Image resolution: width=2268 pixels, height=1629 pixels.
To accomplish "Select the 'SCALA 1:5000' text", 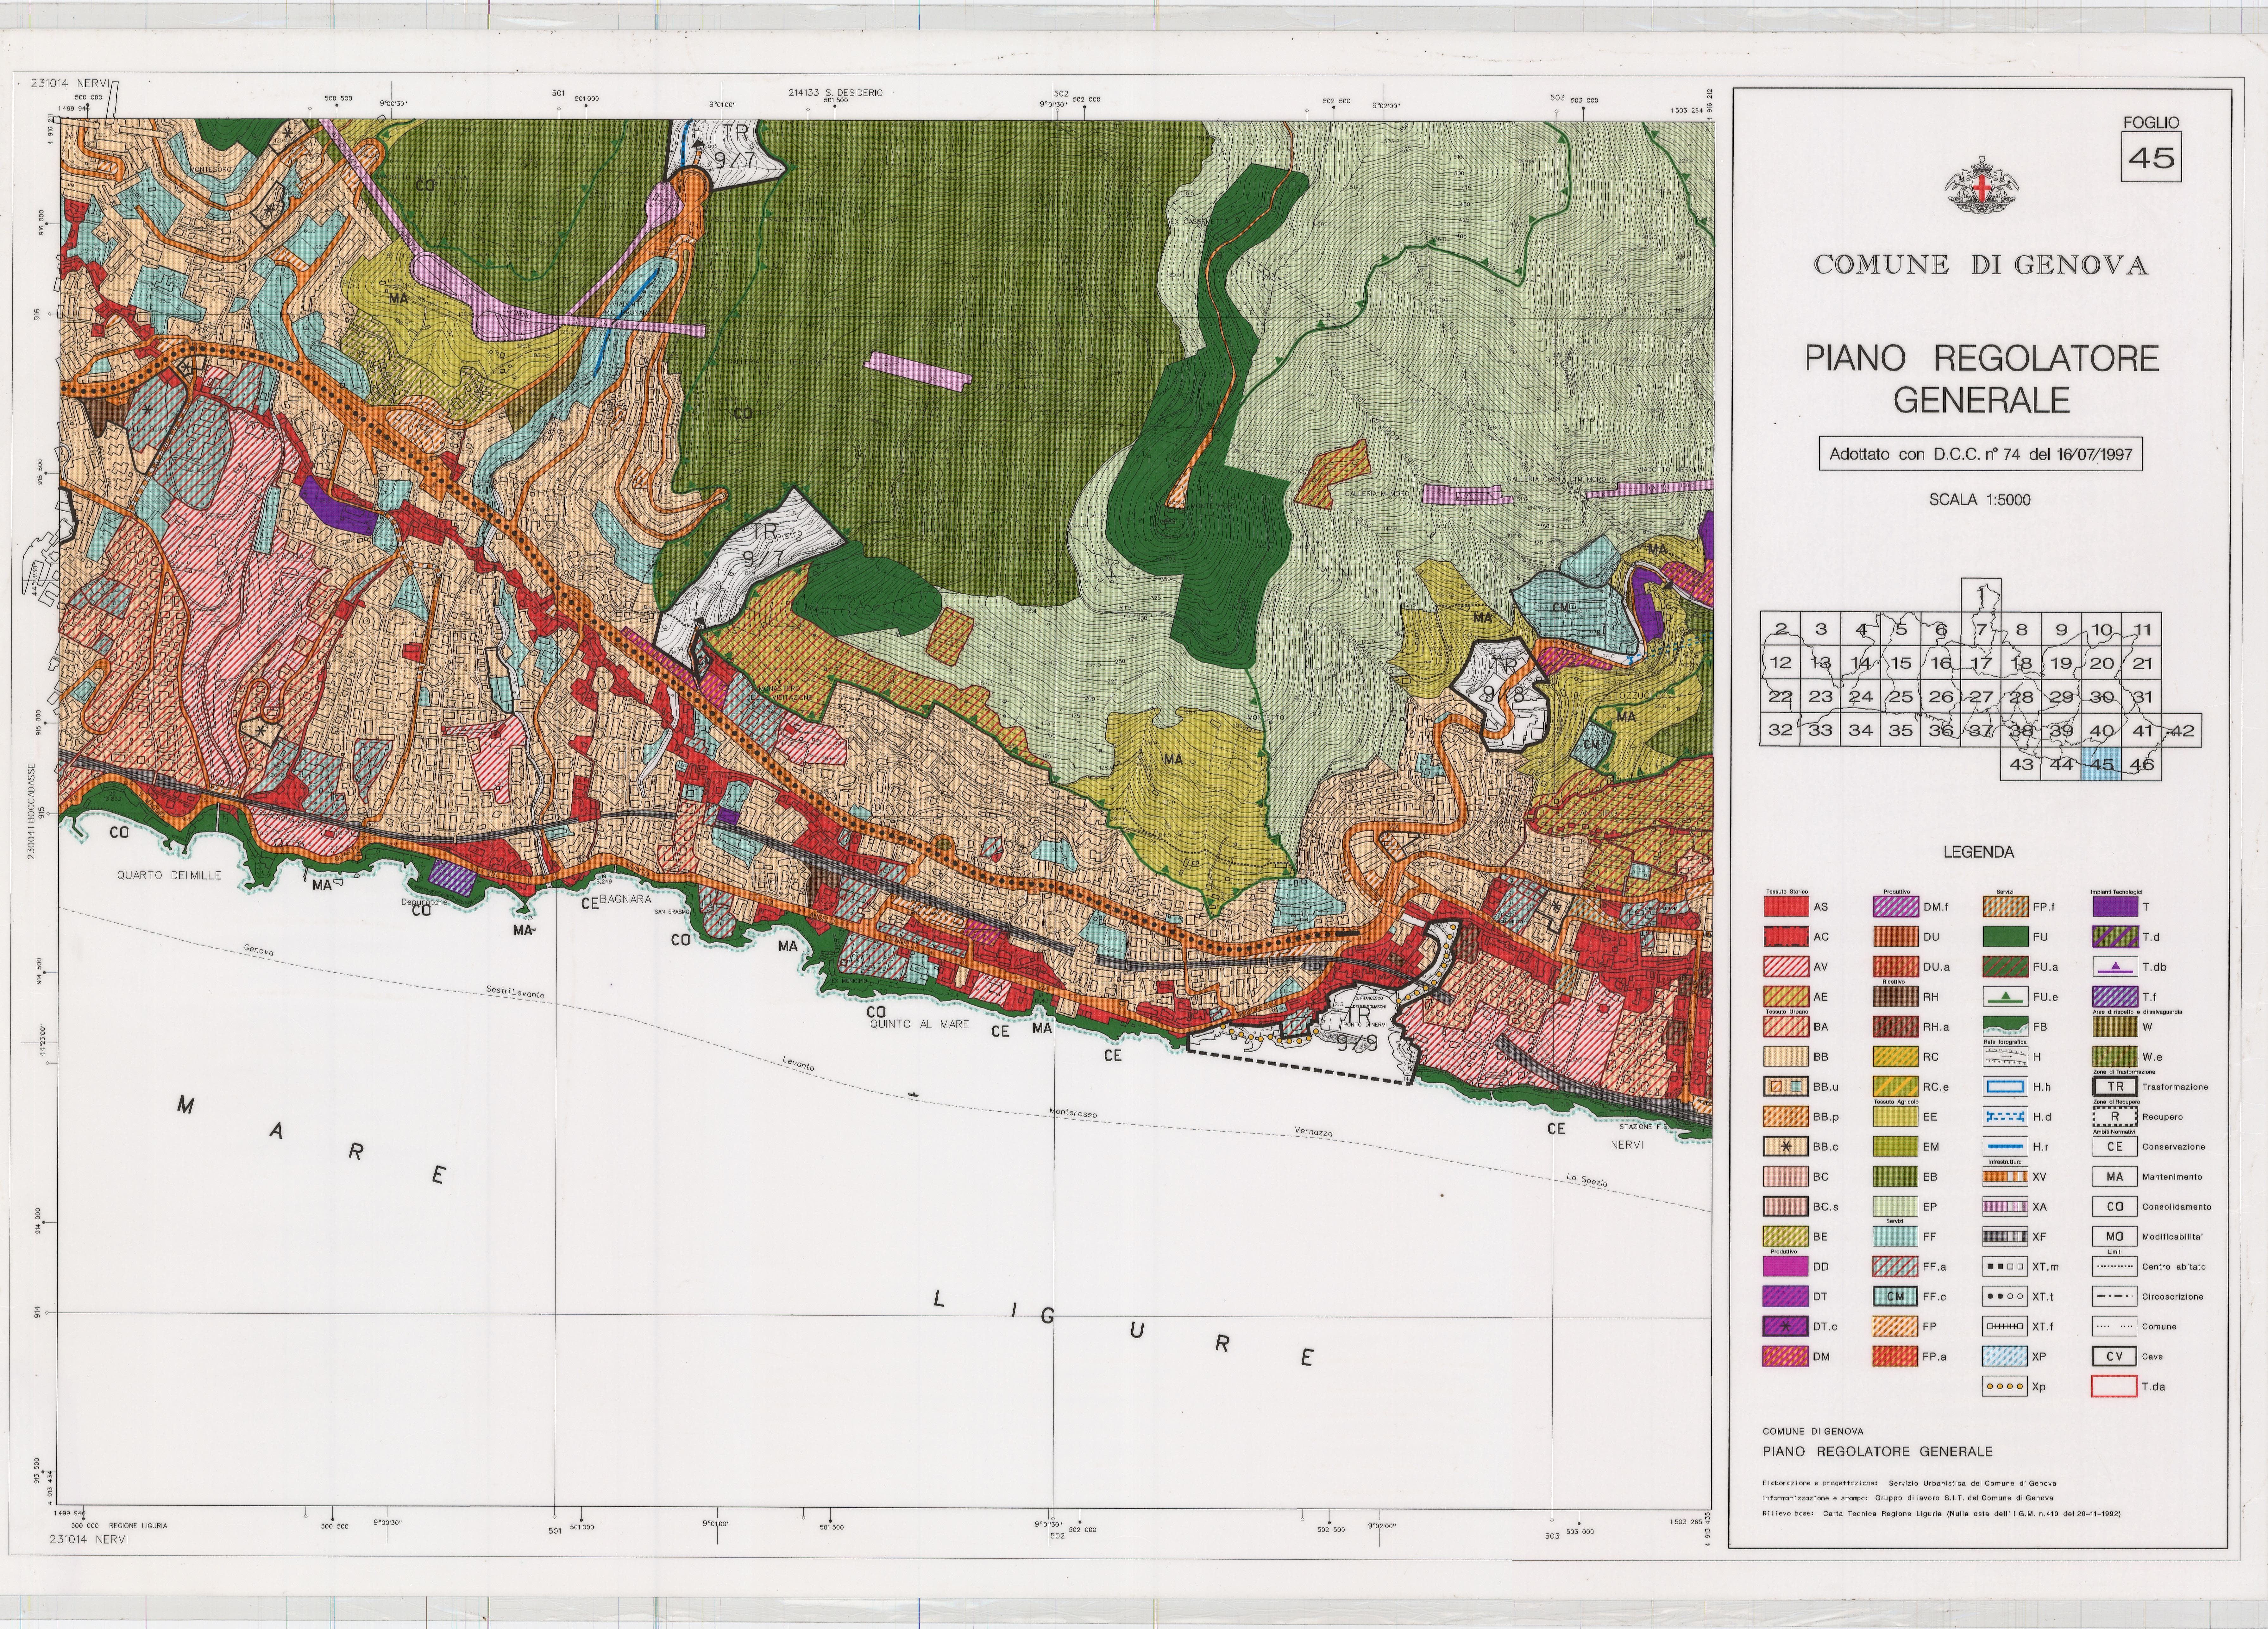I will [1980, 500].
